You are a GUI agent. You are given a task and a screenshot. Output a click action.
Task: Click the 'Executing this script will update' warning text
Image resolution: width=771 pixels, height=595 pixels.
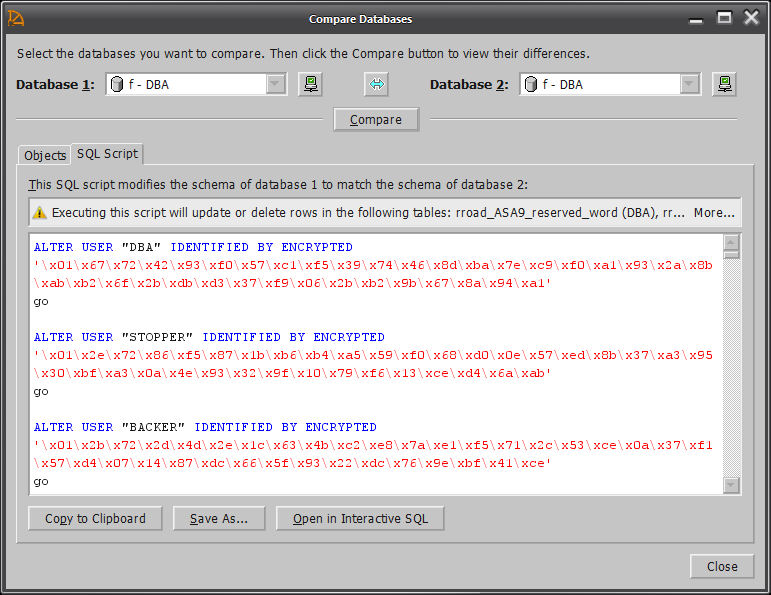(x=368, y=213)
